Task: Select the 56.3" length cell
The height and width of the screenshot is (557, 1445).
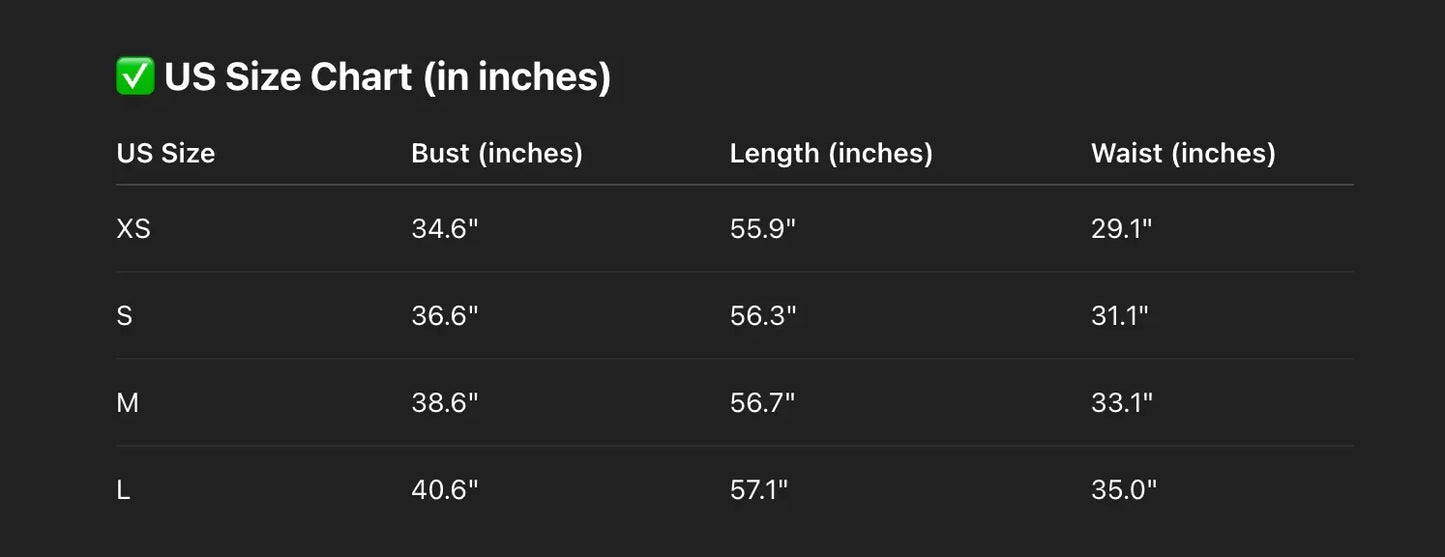Action: click(x=763, y=316)
